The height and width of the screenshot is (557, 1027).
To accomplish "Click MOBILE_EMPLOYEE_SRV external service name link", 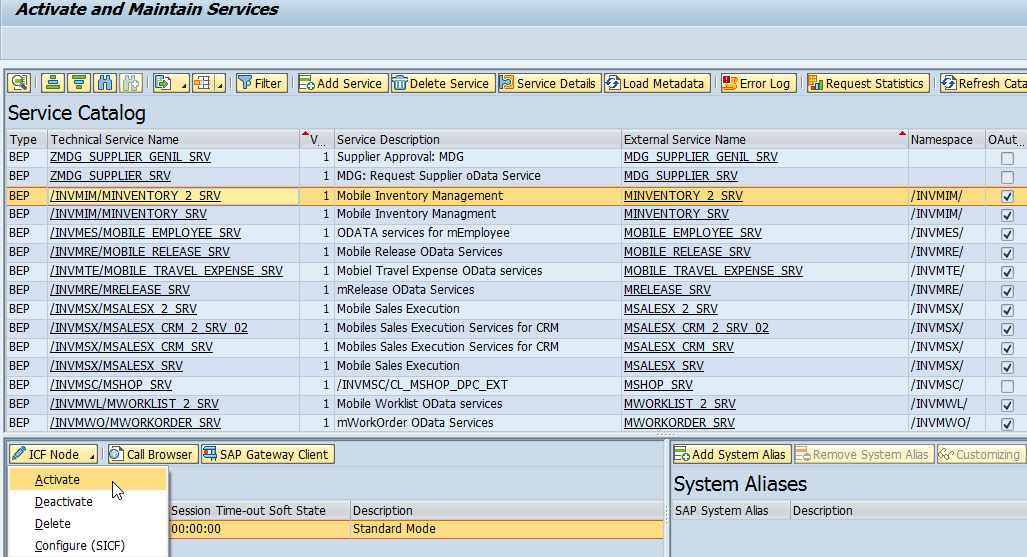I will coord(692,233).
